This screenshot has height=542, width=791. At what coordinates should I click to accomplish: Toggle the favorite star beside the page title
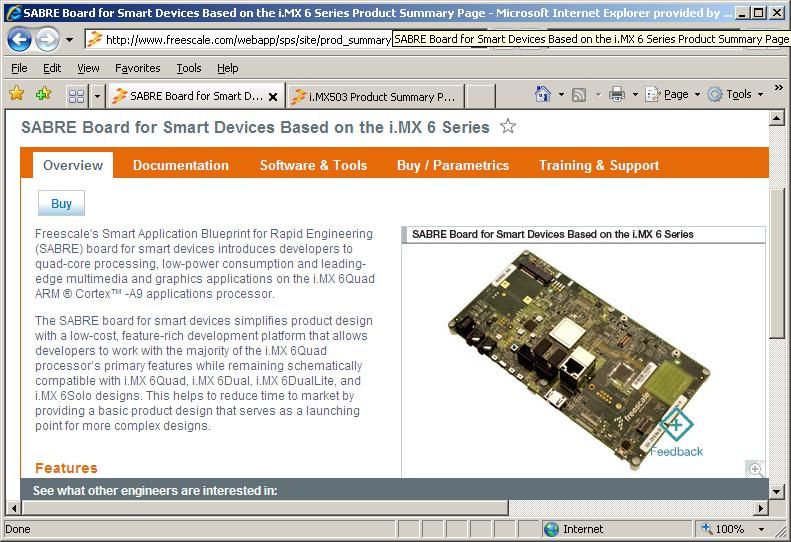(x=508, y=126)
